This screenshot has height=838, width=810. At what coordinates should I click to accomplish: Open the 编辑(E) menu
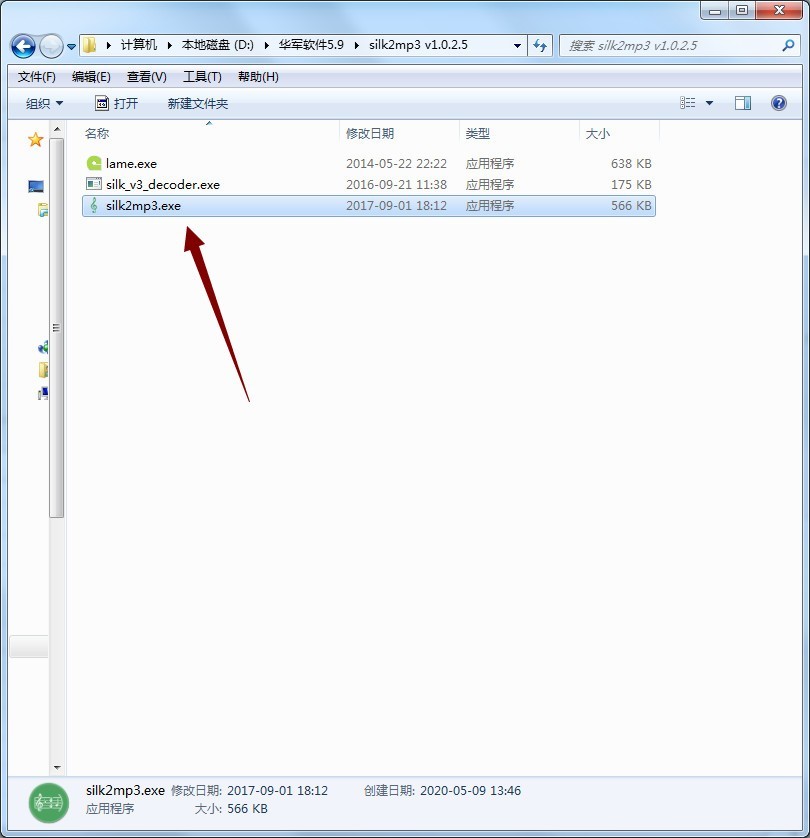click(x=91, y=77)
